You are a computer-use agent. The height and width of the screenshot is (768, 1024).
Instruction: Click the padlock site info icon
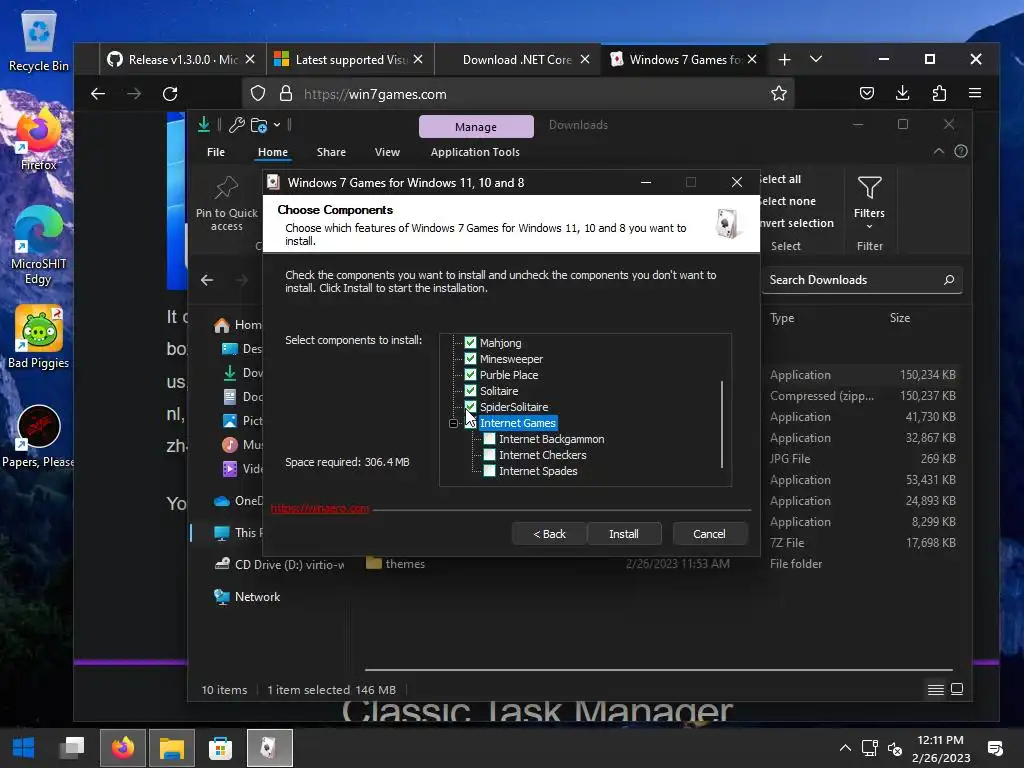285,94
